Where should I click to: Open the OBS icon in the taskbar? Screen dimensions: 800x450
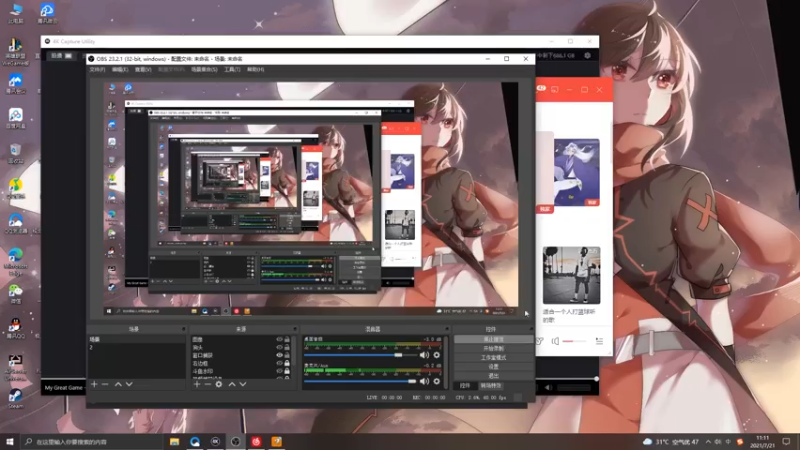point(235,441)
